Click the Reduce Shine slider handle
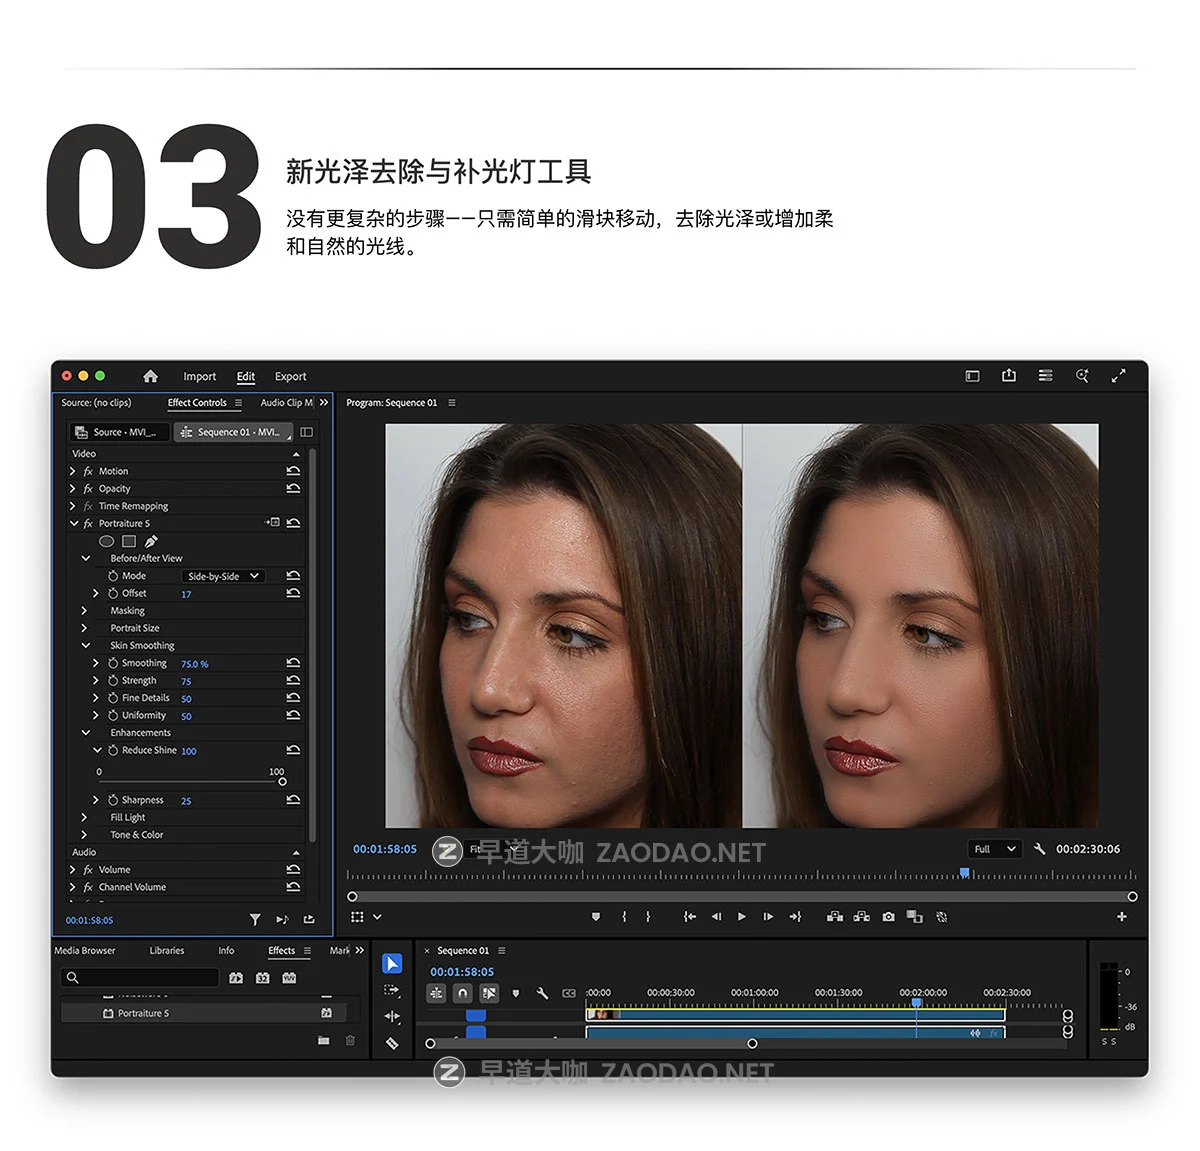The width and height of the screenshot is (1200, 1151). pos(282,781)
